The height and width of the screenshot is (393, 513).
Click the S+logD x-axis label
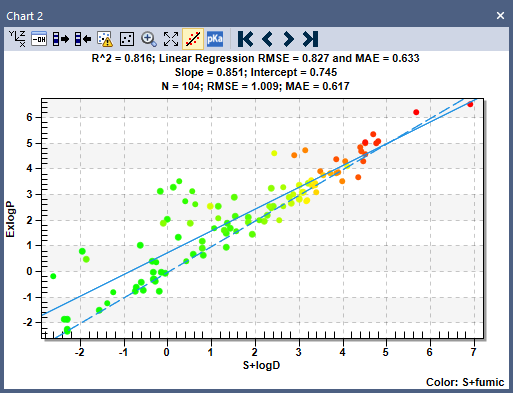pyautogui.click(x=261, y=365)
